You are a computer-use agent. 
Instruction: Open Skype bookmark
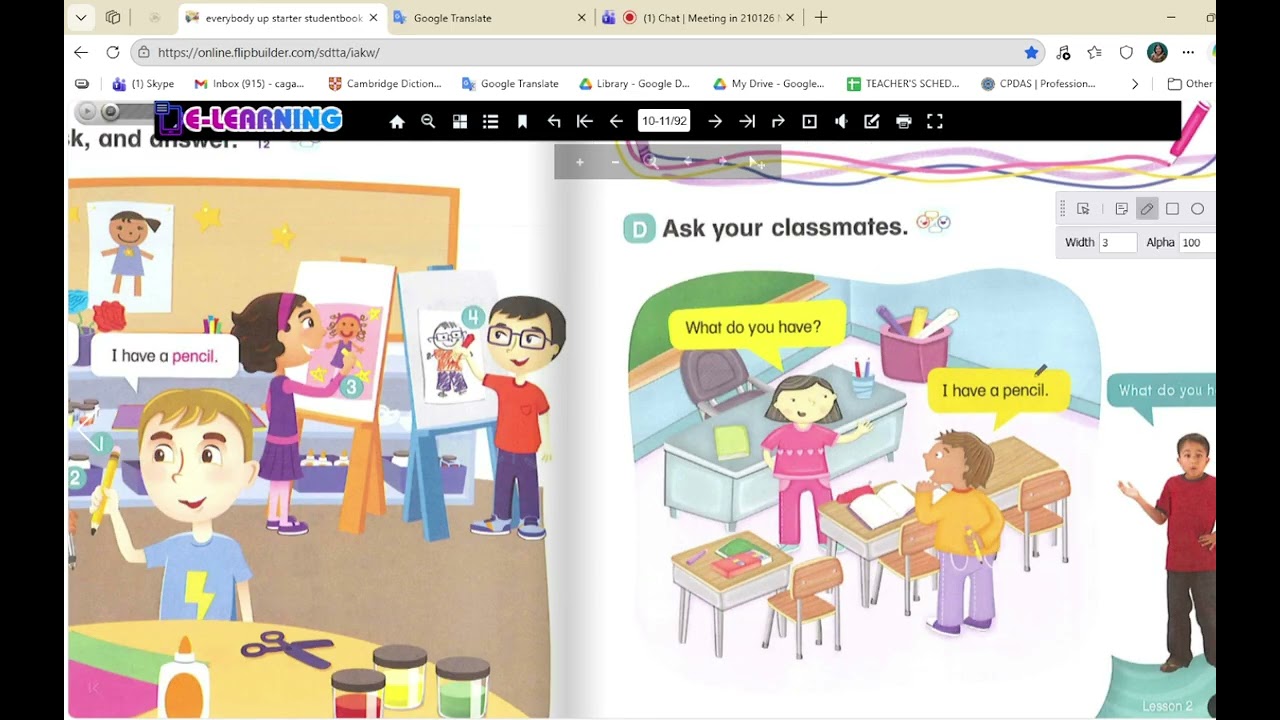coord(143,84)
